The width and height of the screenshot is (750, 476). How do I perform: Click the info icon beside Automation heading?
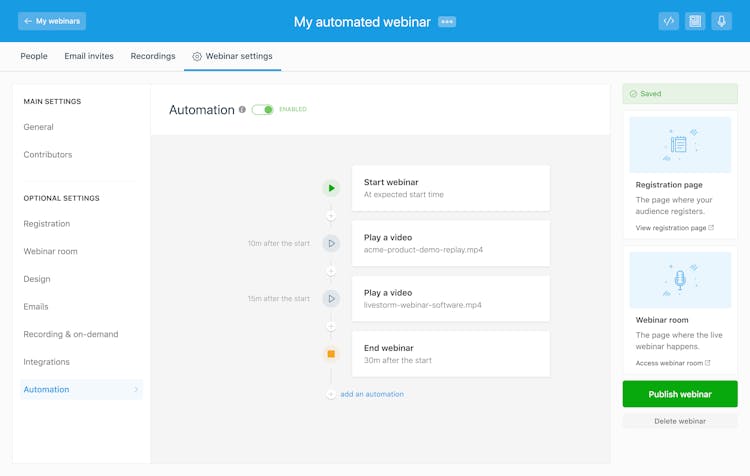pos(242,110)
